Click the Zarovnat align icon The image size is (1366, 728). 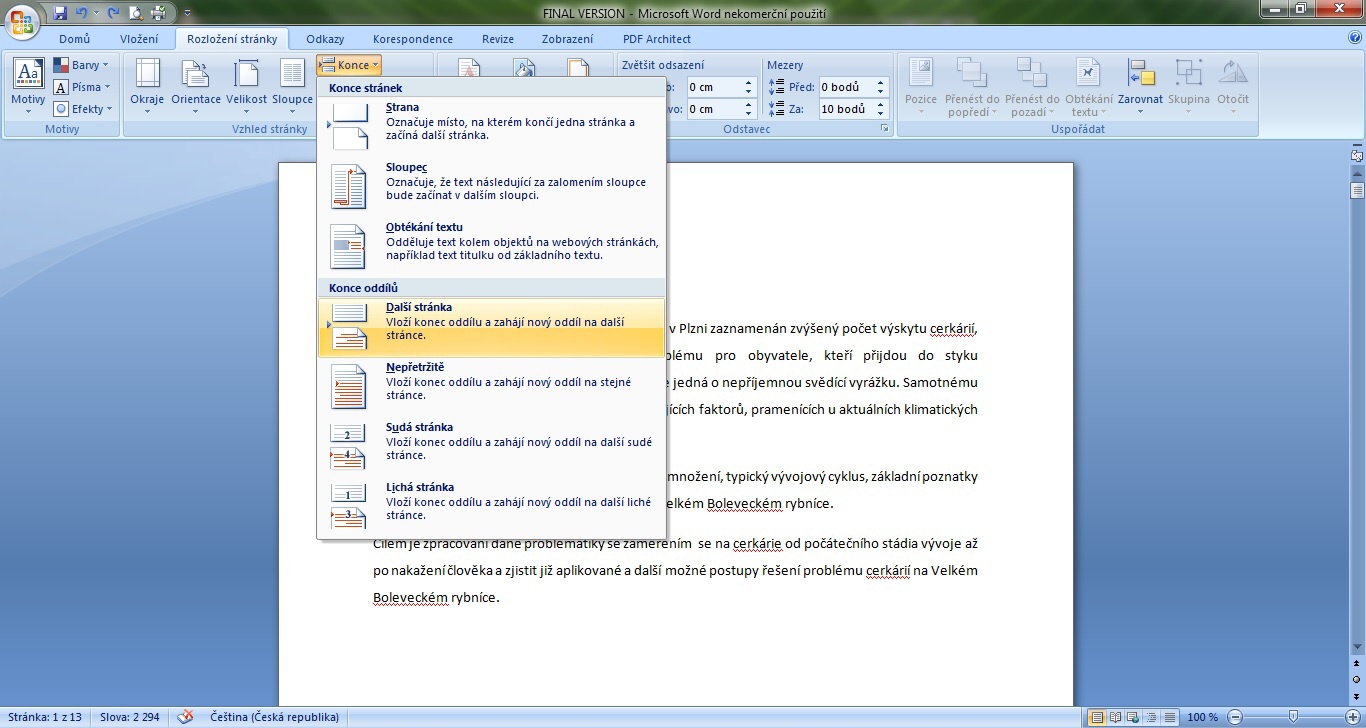[x=1140, y=82]
